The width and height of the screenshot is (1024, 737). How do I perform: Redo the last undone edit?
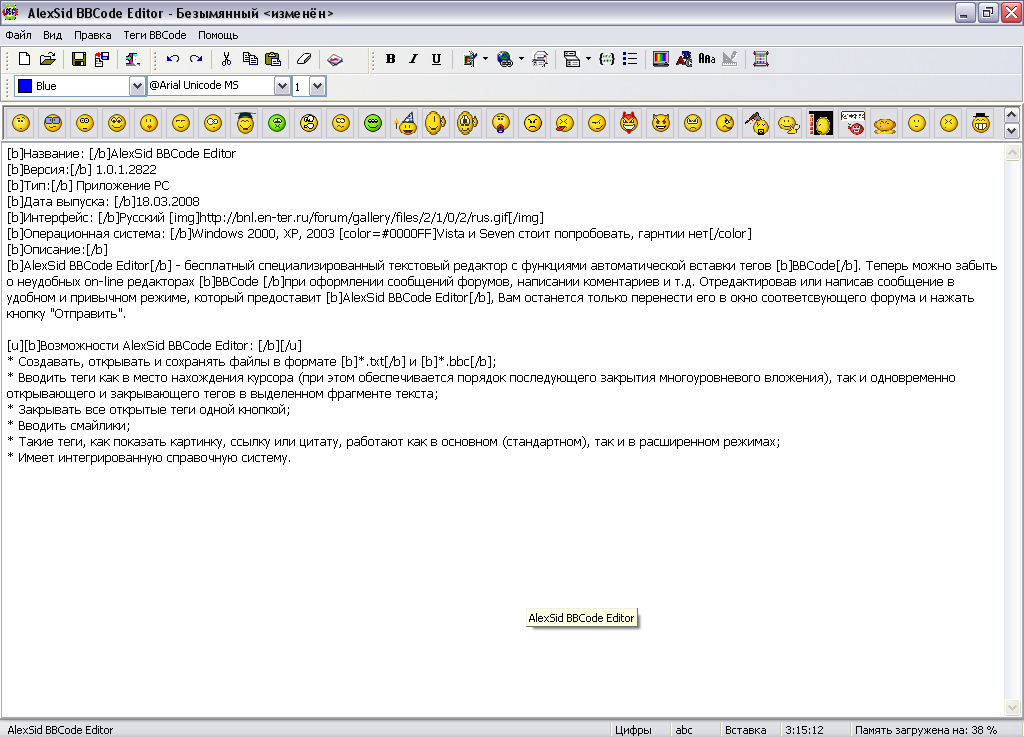click(196, 59)
